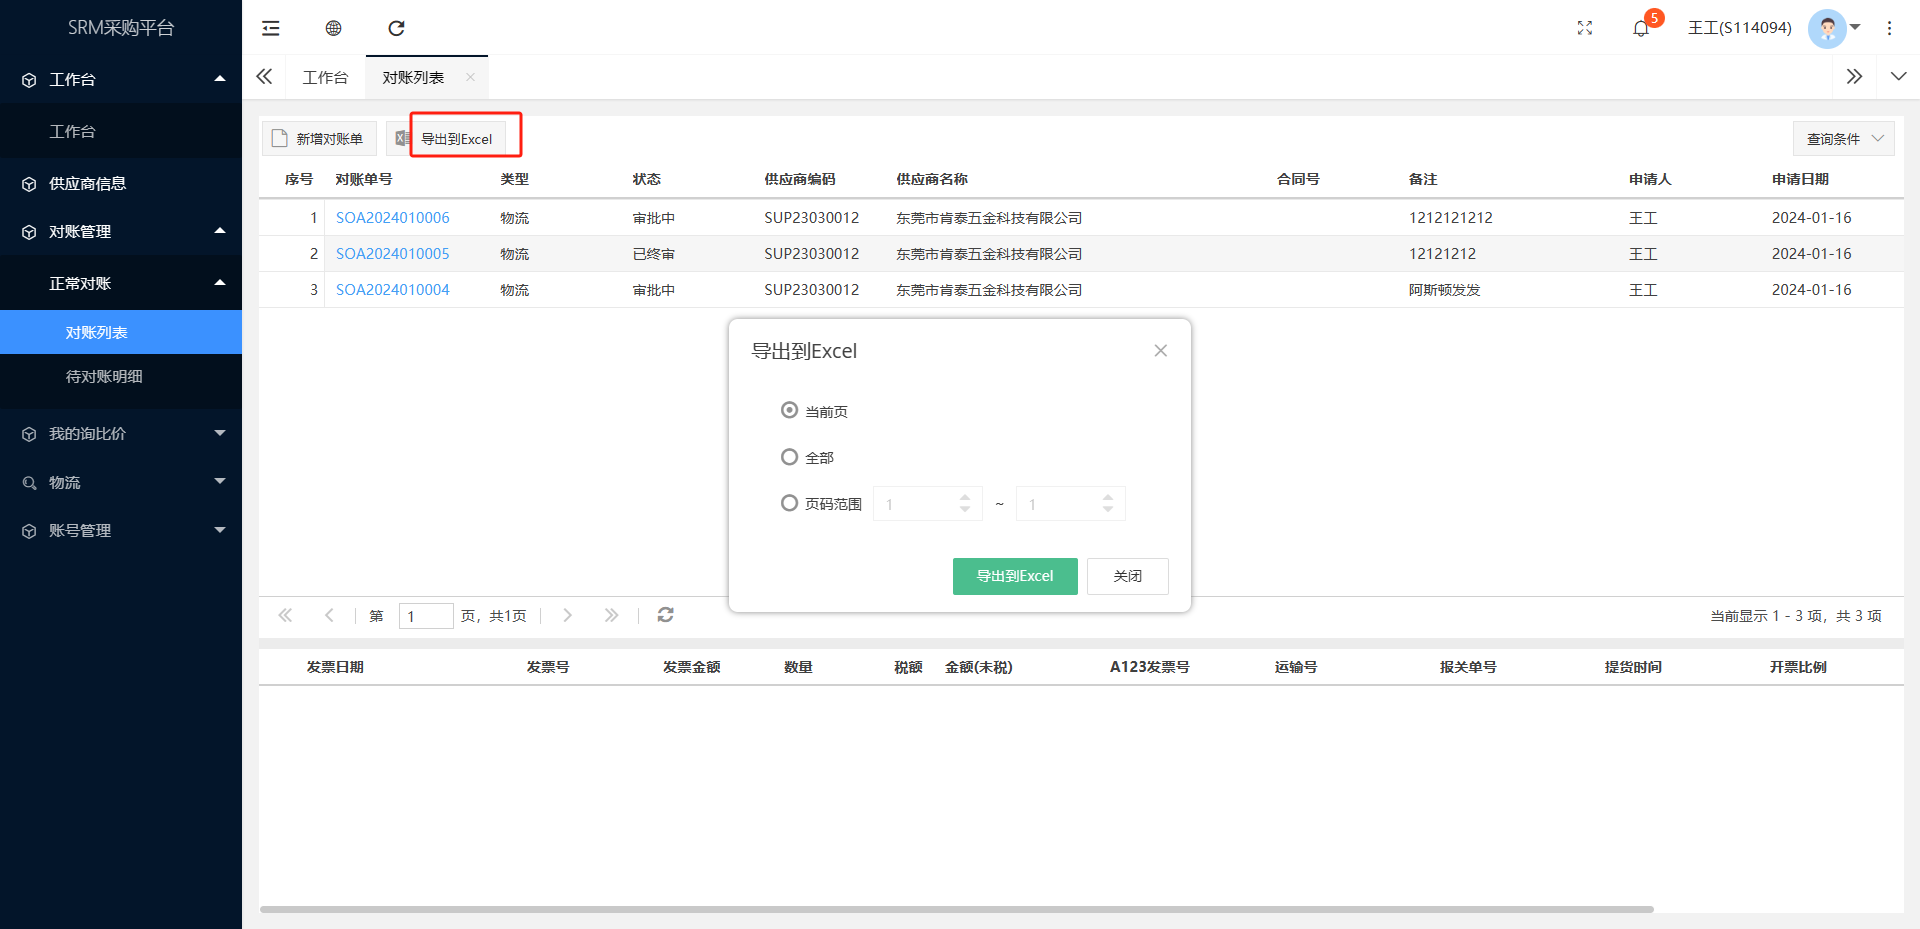
Task: Select the 全部 radio option
Action: tap(790, 457)
